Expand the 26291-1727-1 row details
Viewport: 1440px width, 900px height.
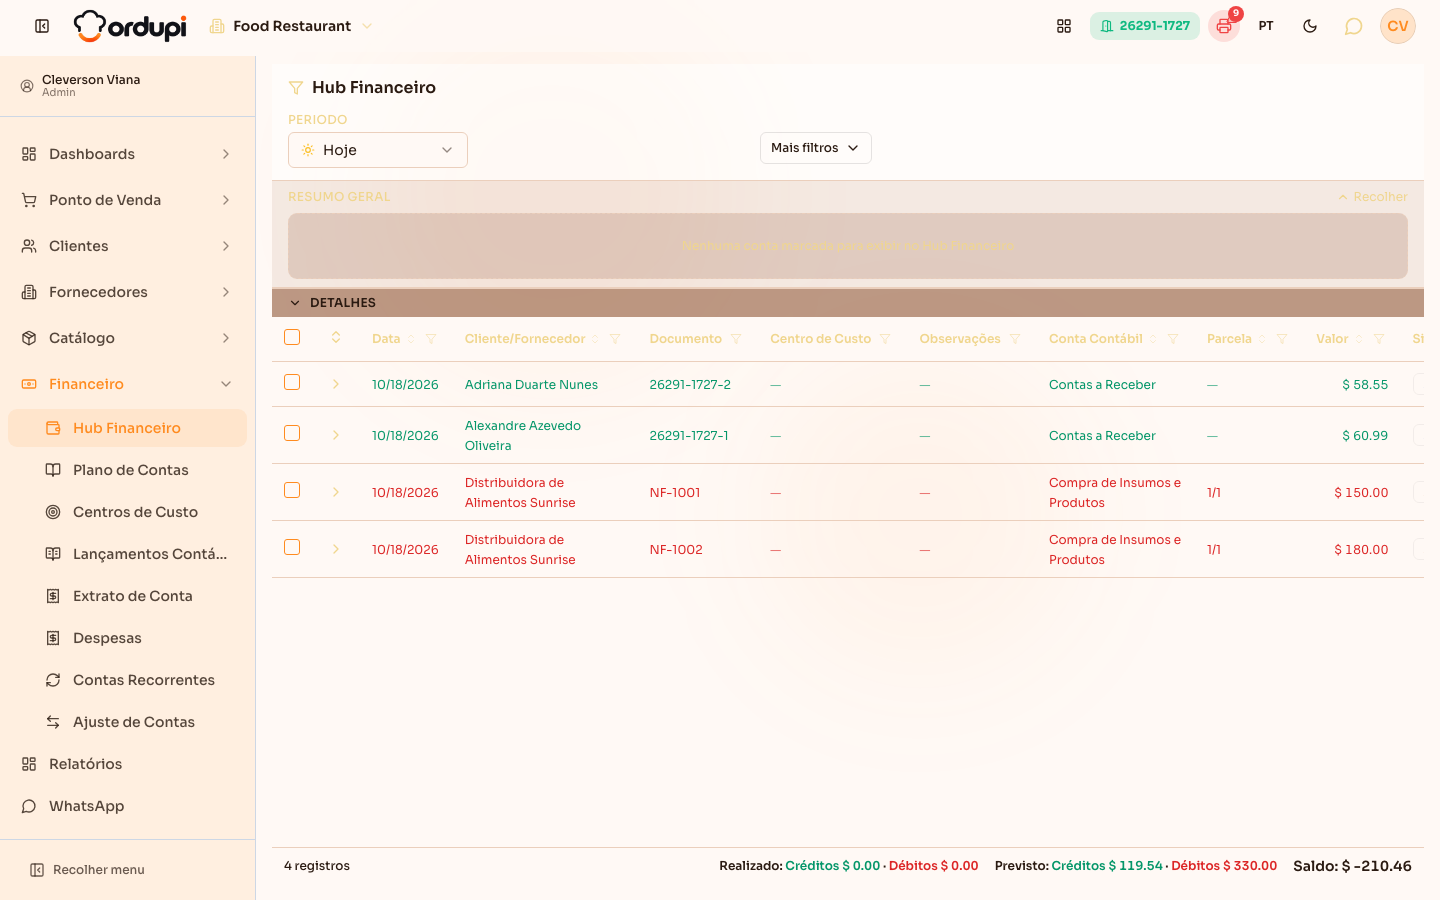tap(336, 436)
